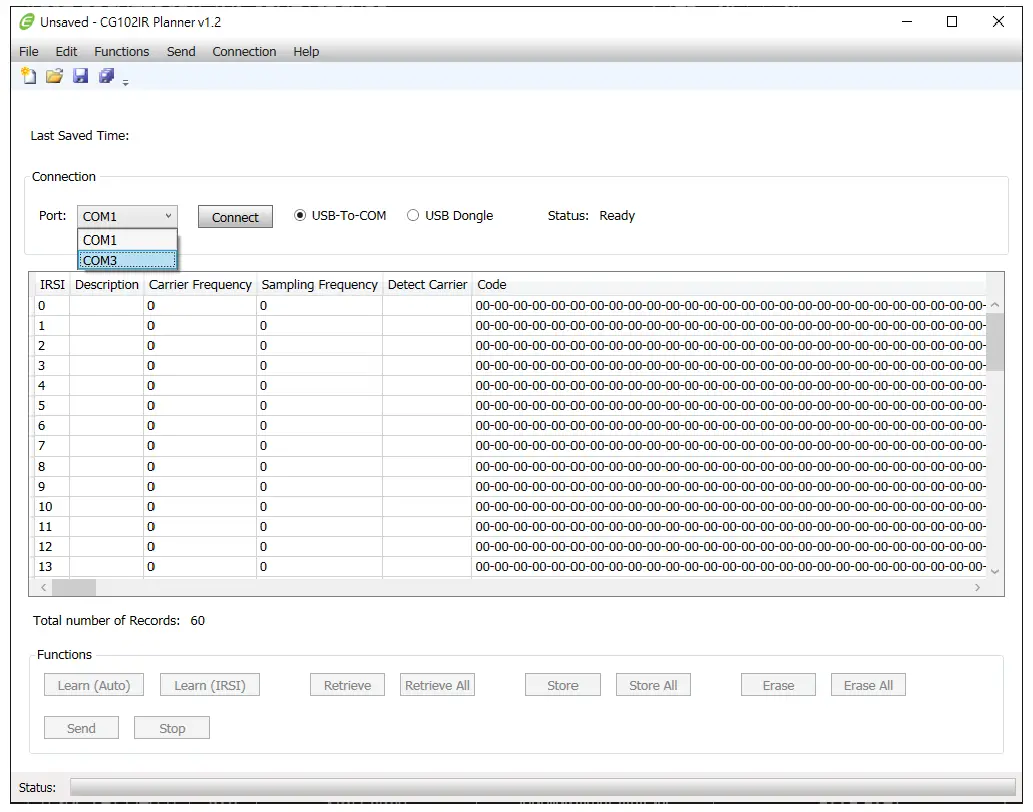Choose COM1 from the port list
This screenshot has height=812, width=1033.
pyautogui.click(x=127, y=240)
